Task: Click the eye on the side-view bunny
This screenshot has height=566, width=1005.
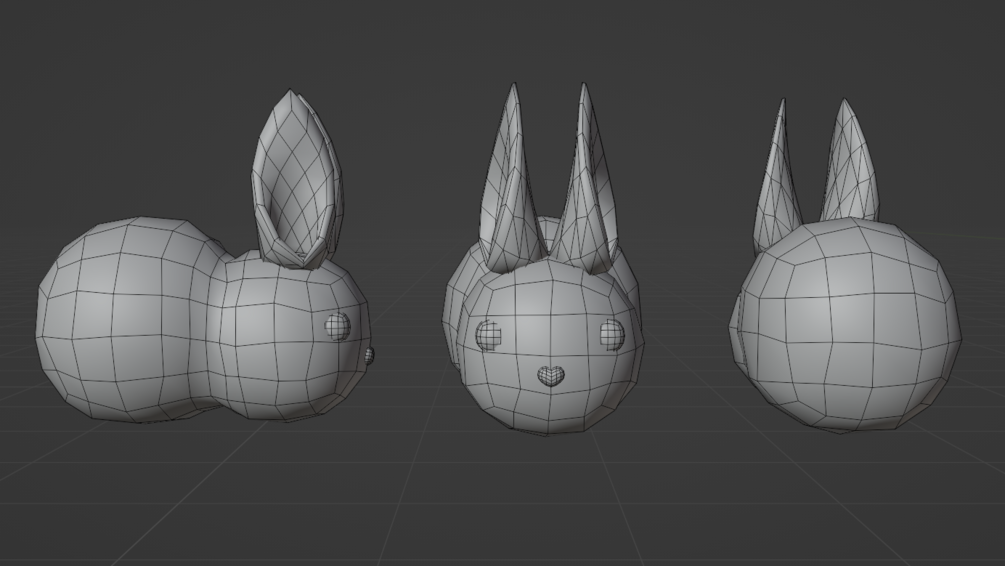Action: [x=338, y=326]
